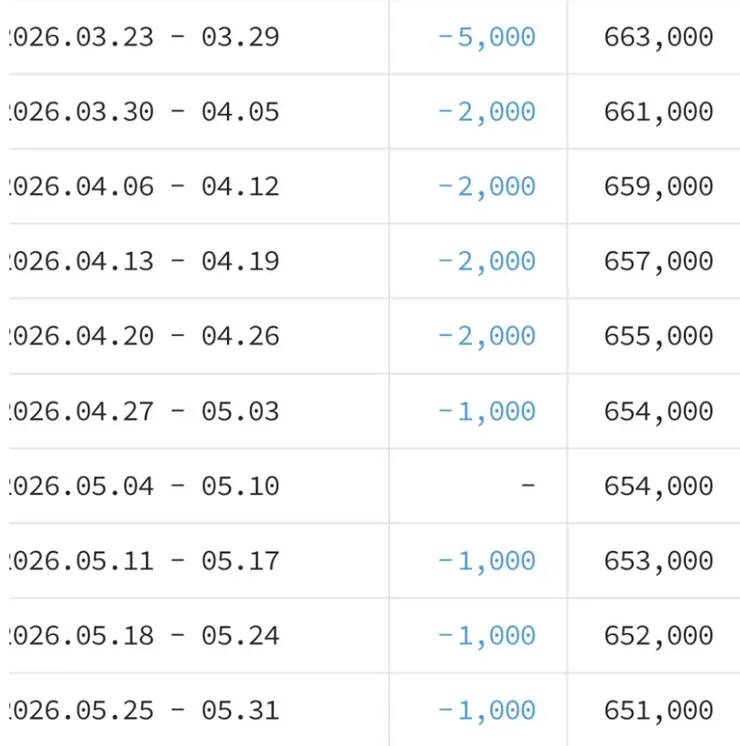Click the dash in the 05.04 row
Image resolution: width=740 pixels, height=746 pixels.
coord(528,486)
